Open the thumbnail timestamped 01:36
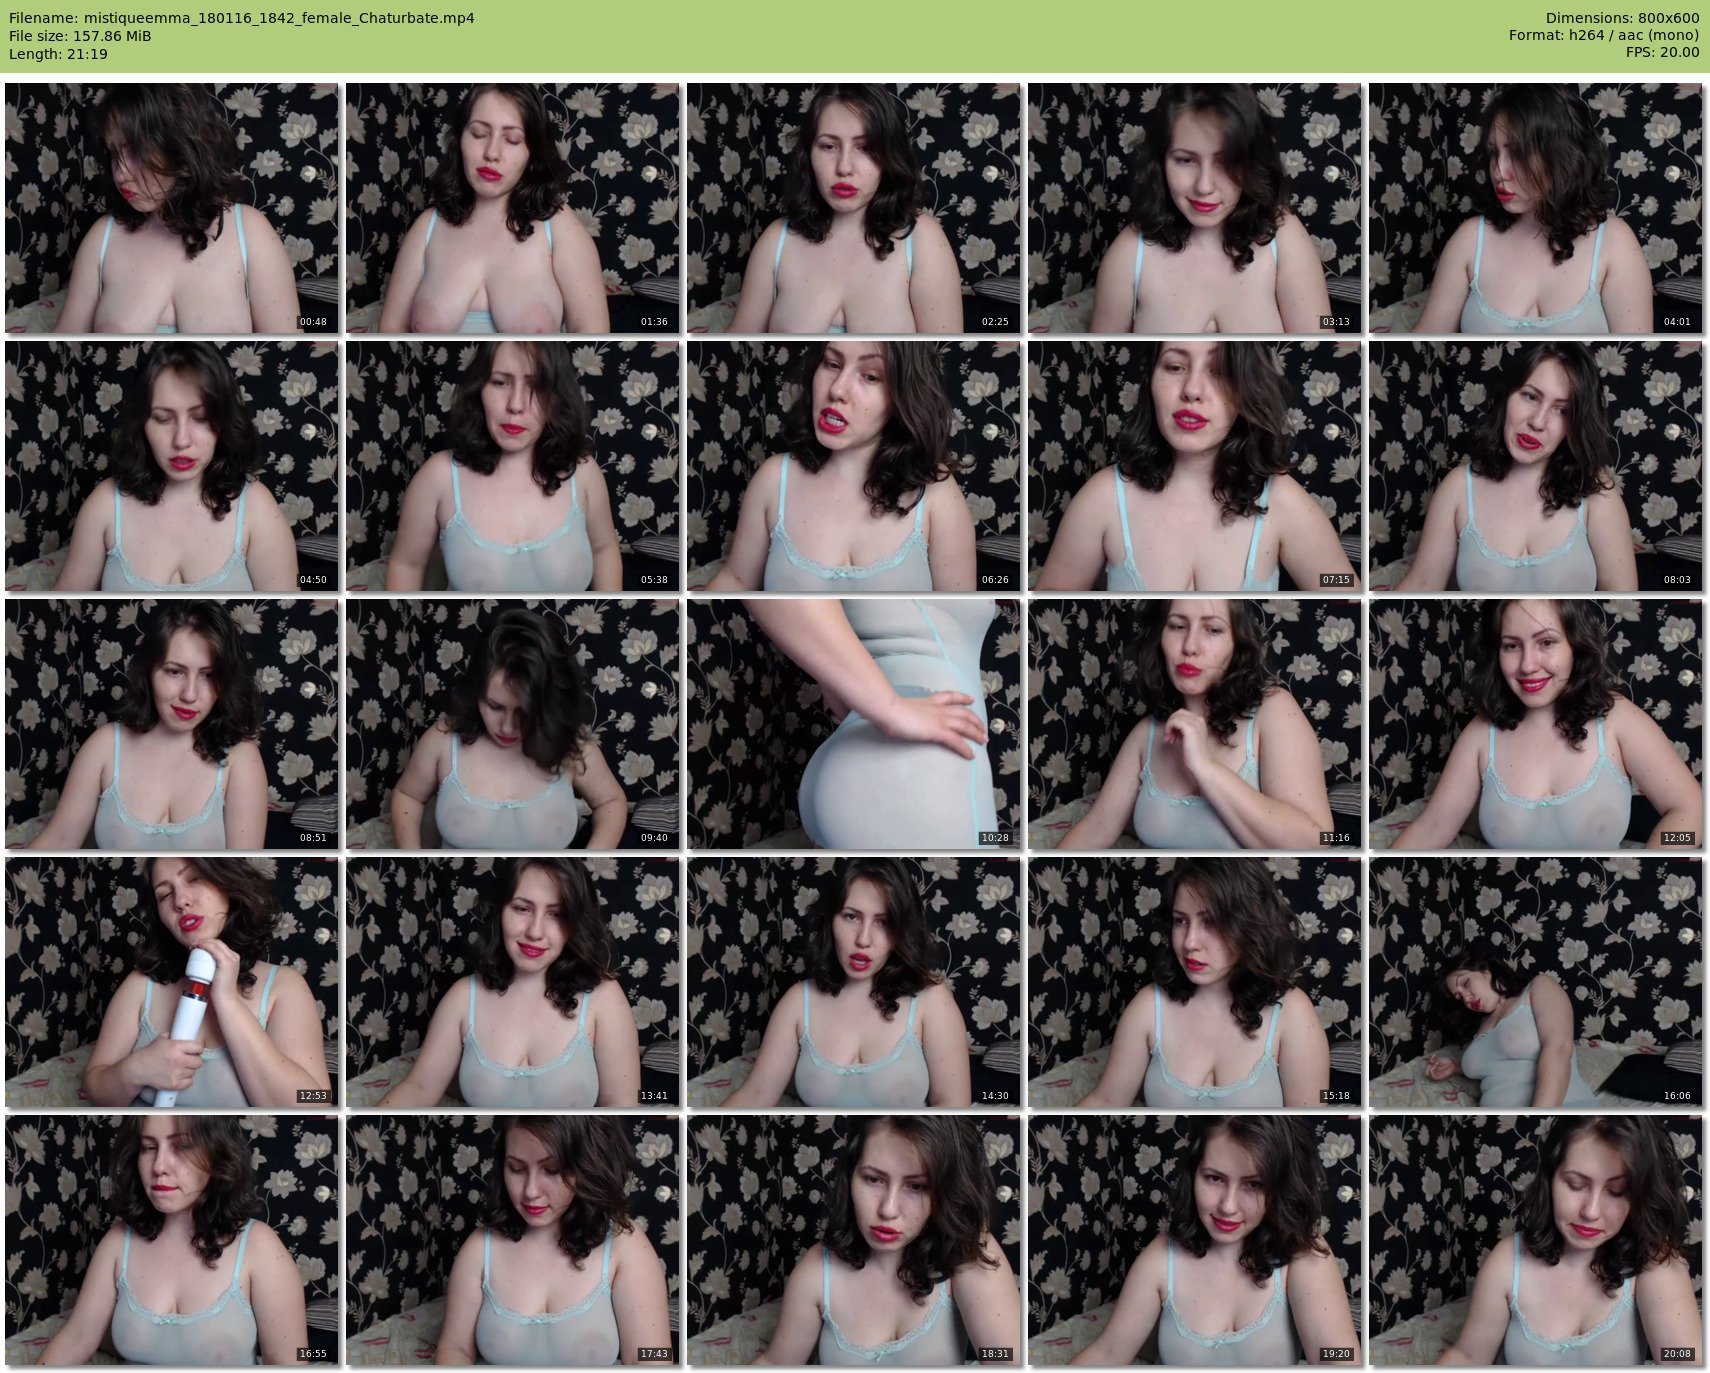The width and height of the screenshot is (1710, 1373). [x=513, y=208]
